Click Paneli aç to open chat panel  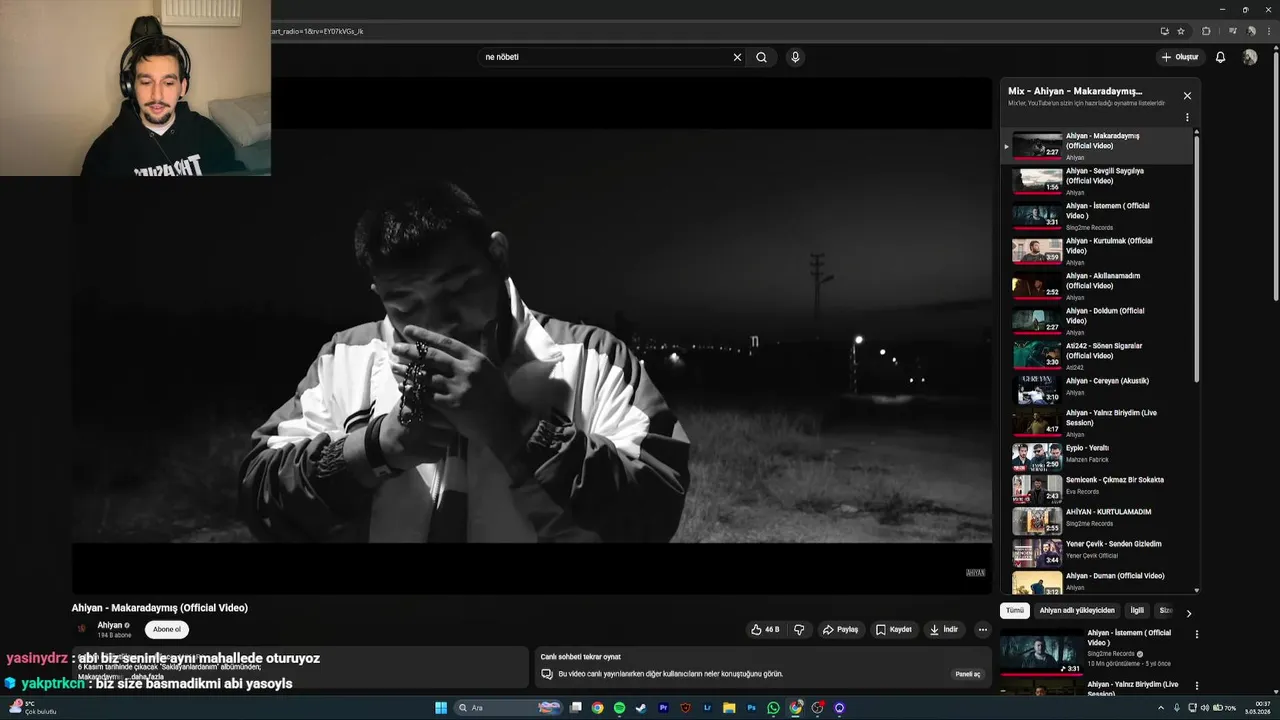pos(968,674)
